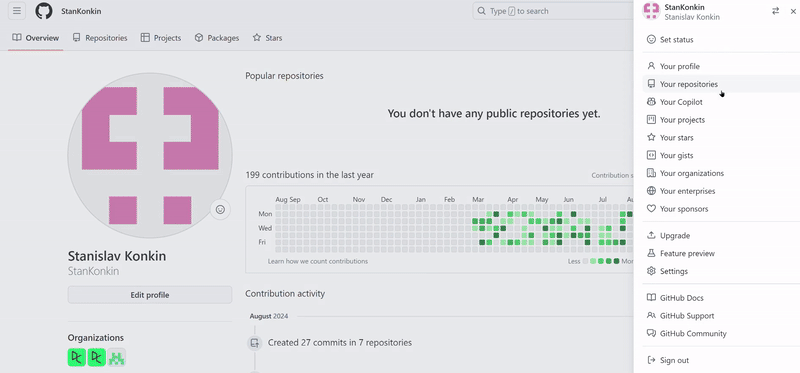Viewport: 800px width, 373px height.
Task: Click the search magnifier icon
Action: coord(481,11)
